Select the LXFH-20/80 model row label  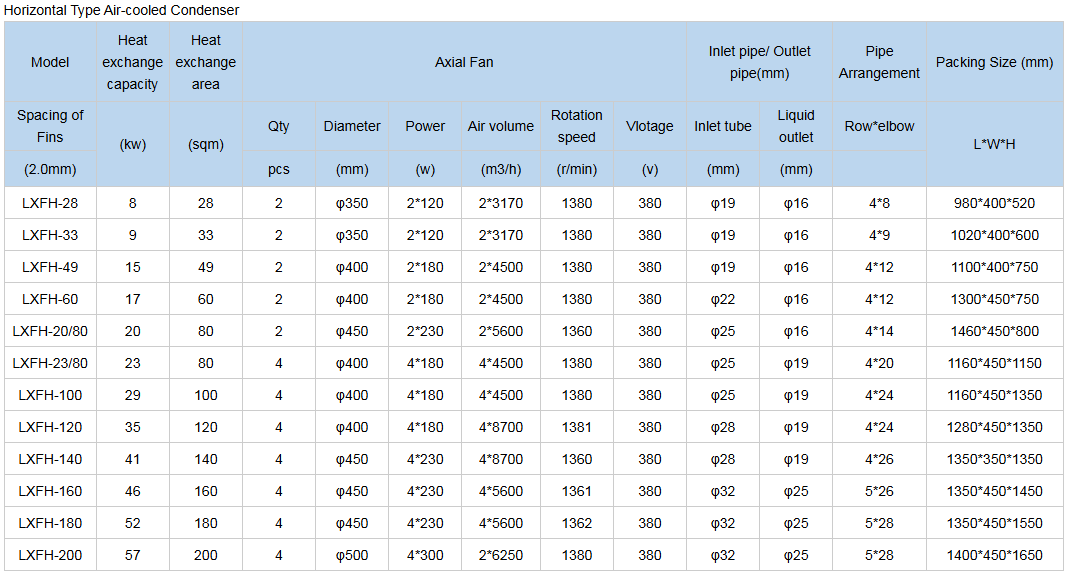(x=50, y=331)
